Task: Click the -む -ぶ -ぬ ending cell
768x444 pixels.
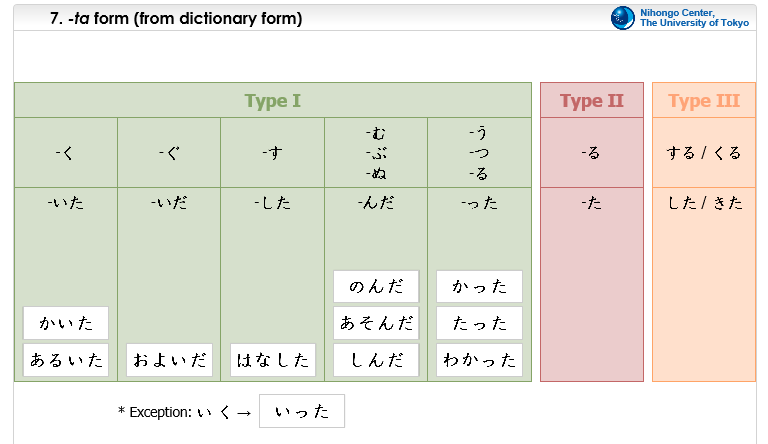Action: pyautogui.click(x=376, y=153)
